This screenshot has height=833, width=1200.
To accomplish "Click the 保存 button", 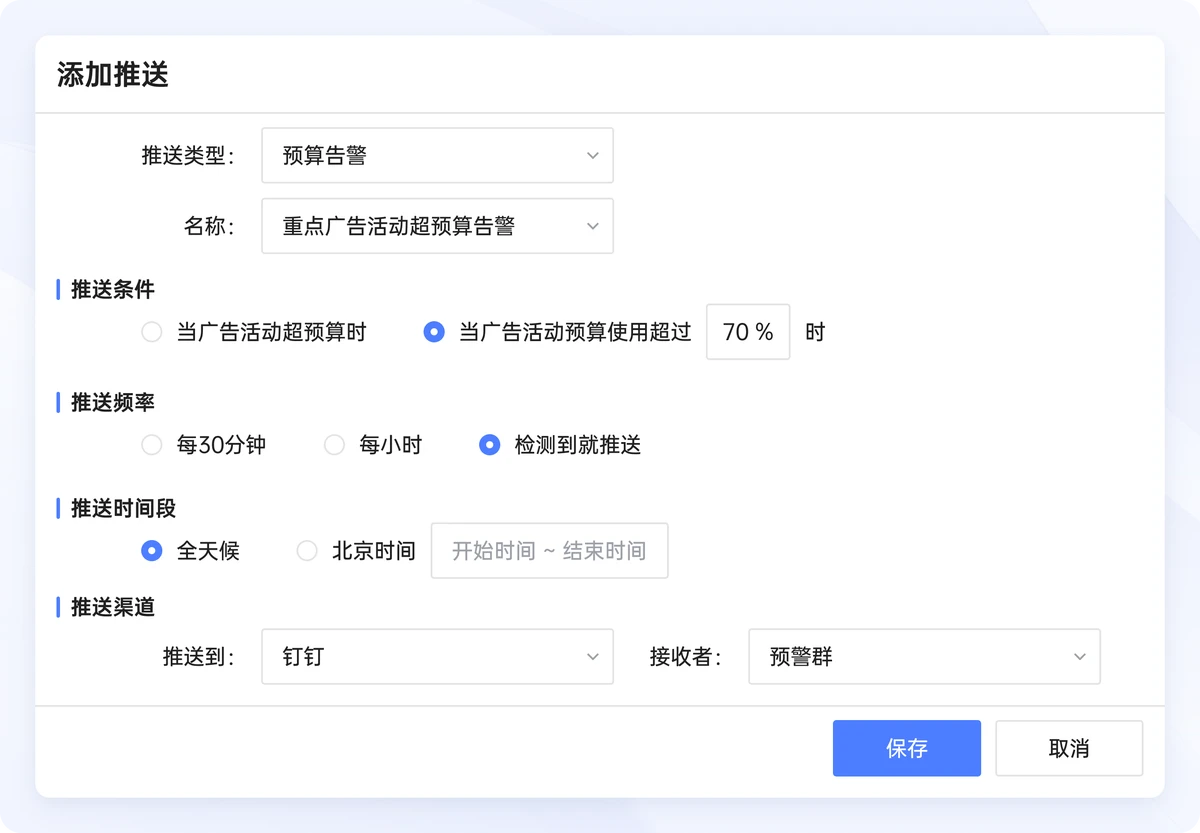I will coord(906,748).
